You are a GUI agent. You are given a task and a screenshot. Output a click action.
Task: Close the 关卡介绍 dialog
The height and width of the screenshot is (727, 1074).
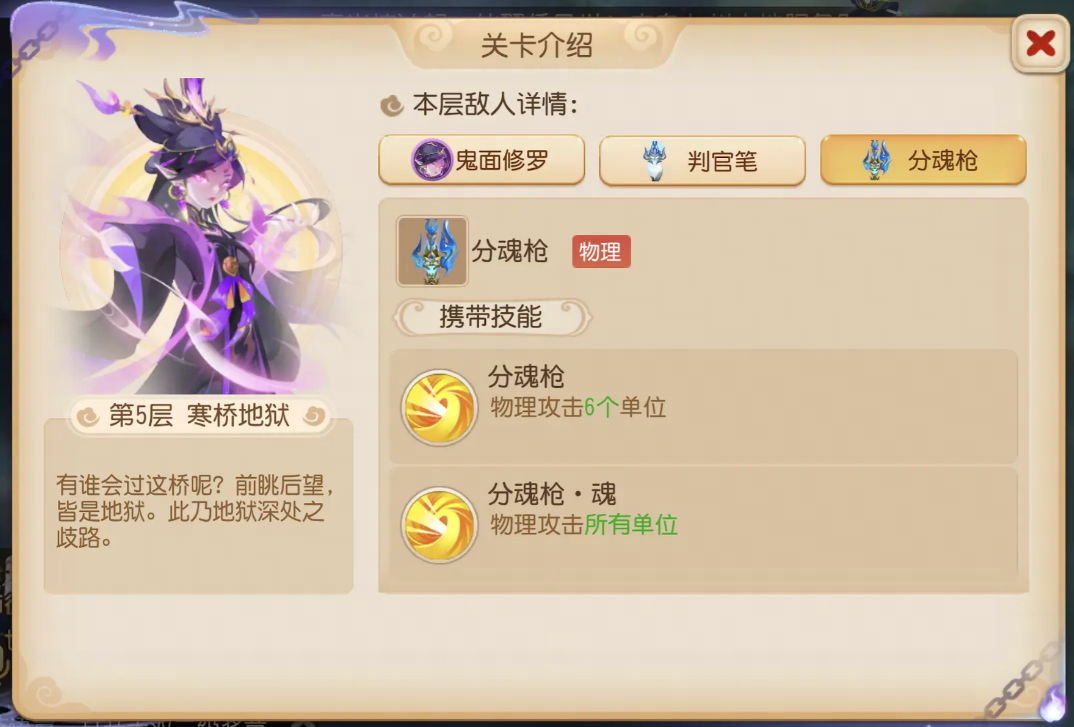[1040, 44]
